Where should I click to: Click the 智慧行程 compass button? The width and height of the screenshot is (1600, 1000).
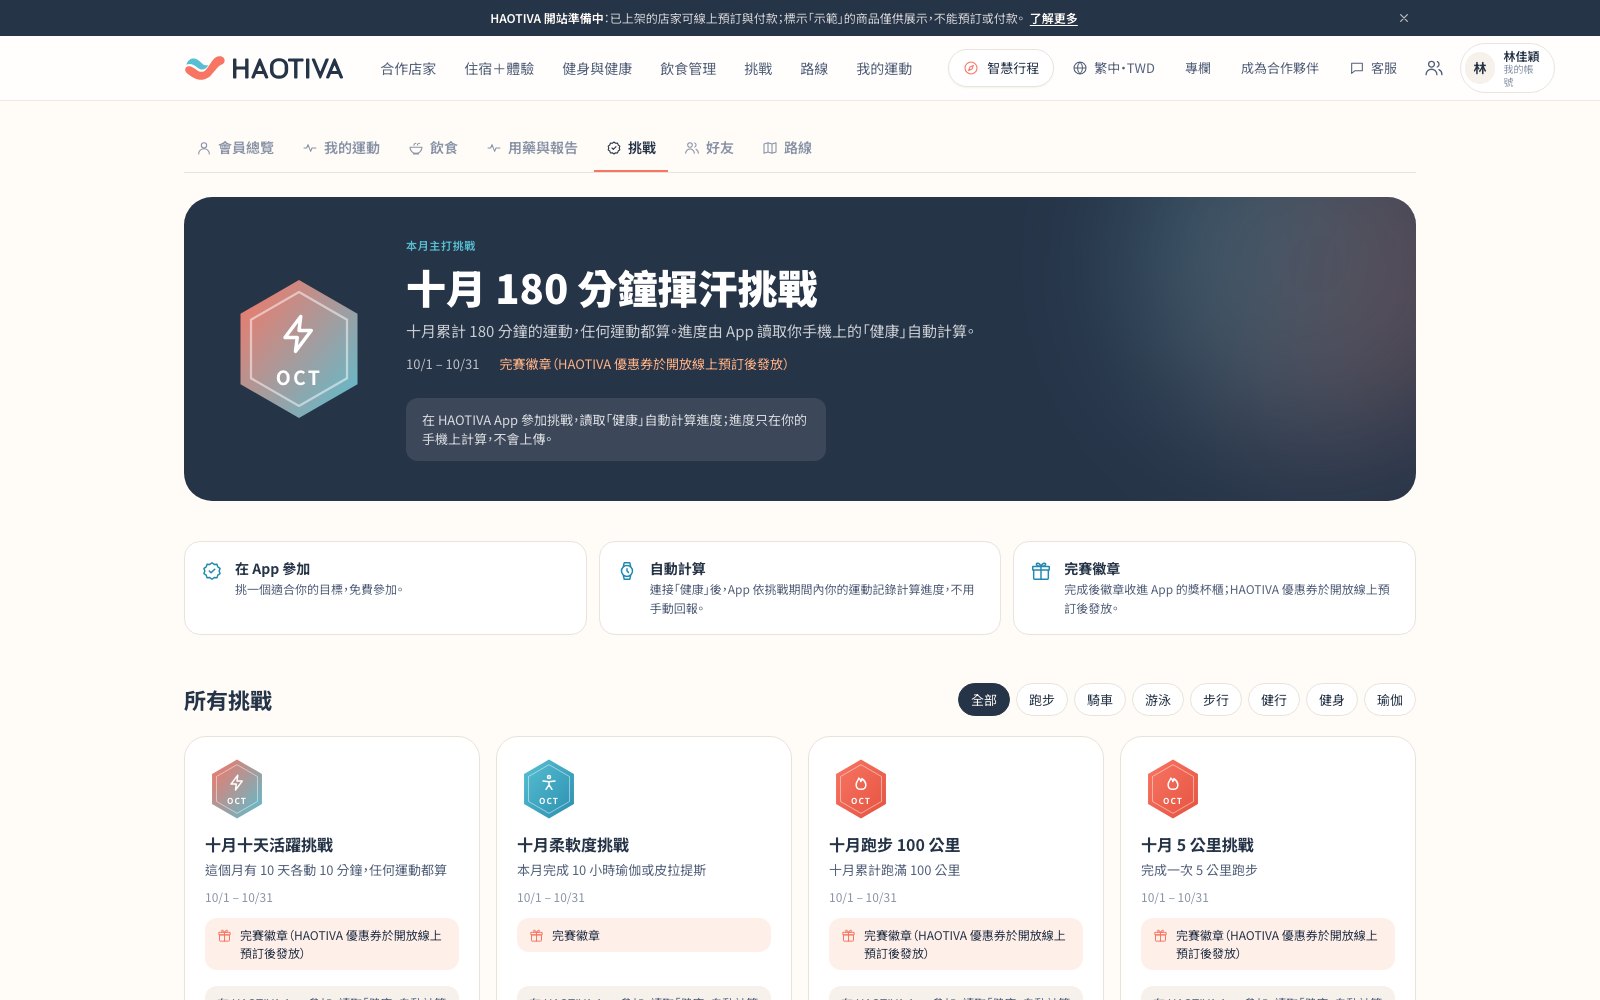[x=1001, y=68]
